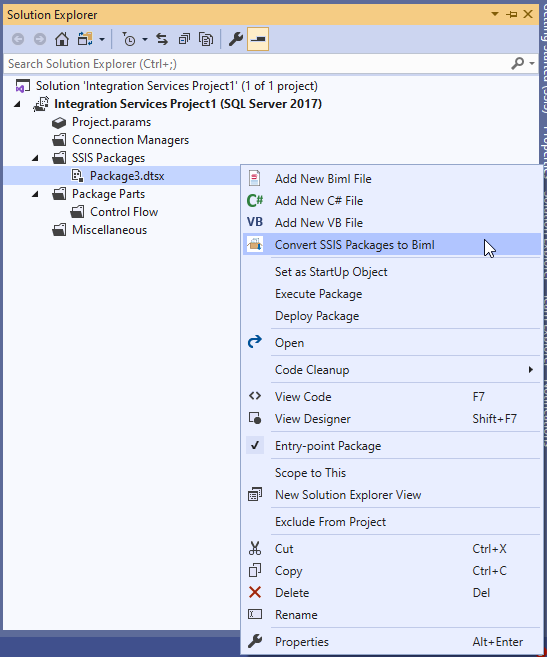Image resolution: width=547 pixels, height=657 pixels.
Task: Select Package Parts folder
Action: [108, 194]
